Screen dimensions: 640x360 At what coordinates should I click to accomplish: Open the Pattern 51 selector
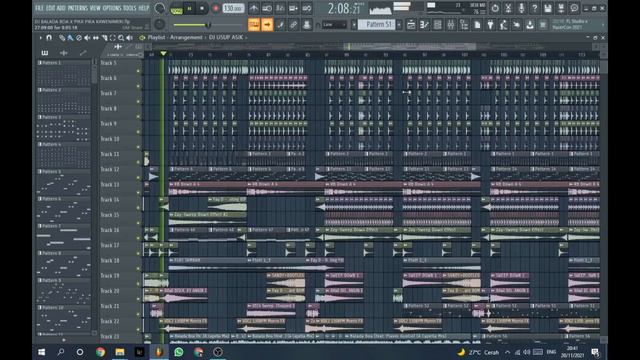378,25
